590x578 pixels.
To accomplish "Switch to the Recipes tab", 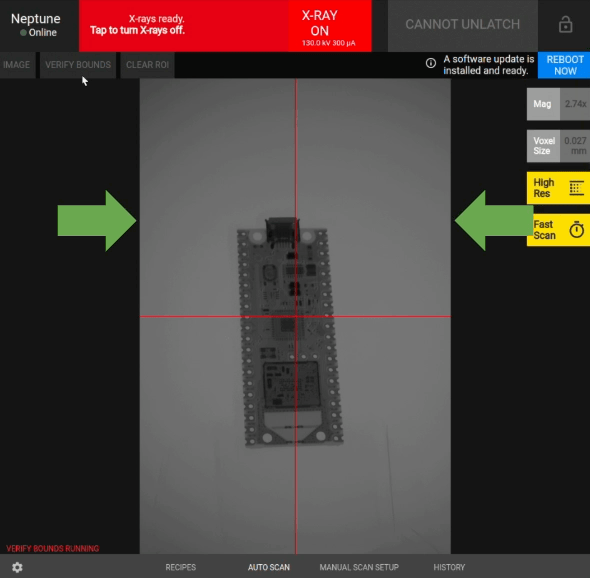I will [x=181, y=567].
